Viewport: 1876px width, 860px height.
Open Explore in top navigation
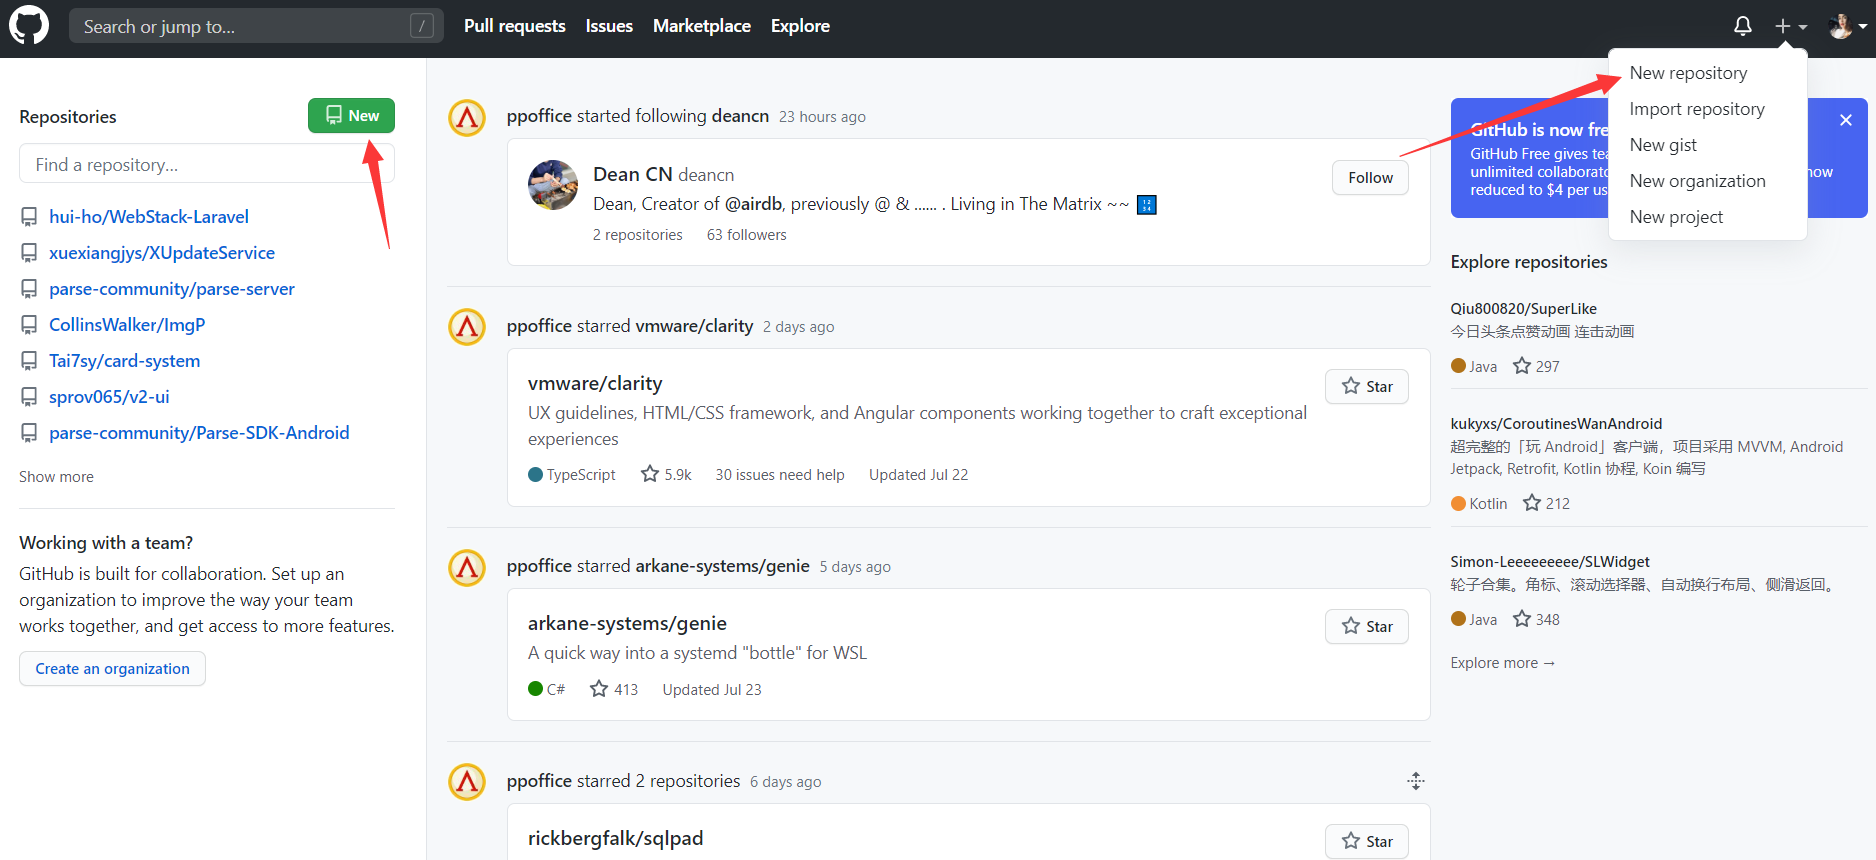click(800, 26)
